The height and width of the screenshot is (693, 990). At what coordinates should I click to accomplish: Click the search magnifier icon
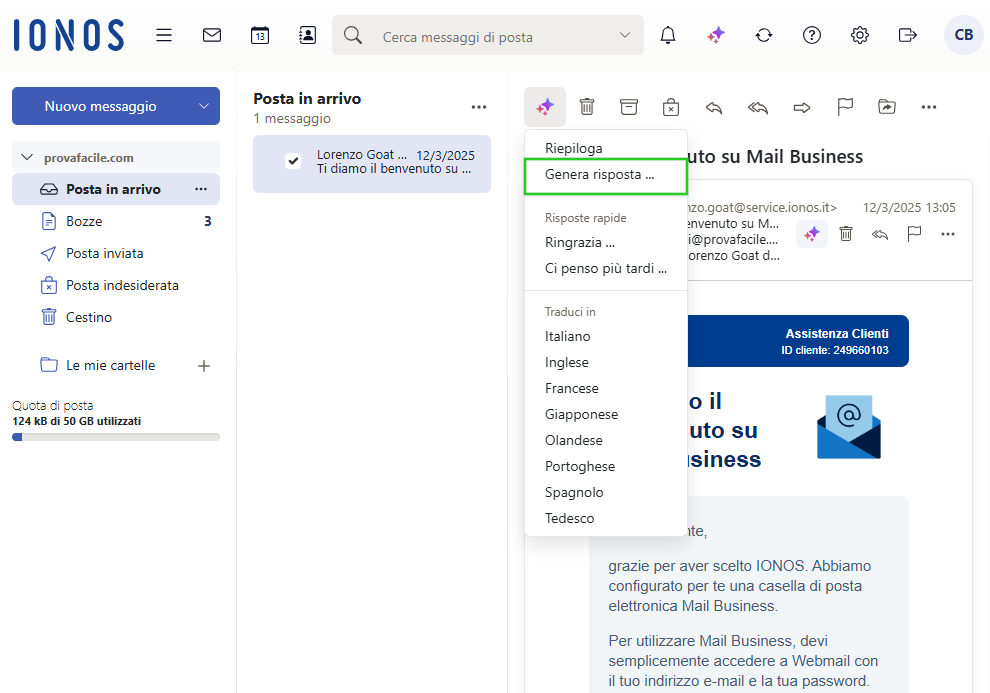[x=353, y=35]
